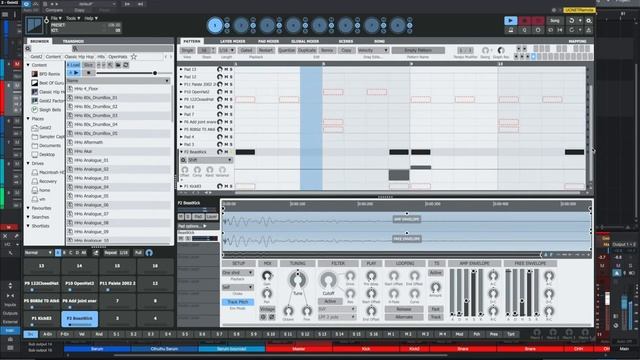This screenshot has height=360, width=640.
Task: Switch to the Layer Mixer tab
Action: (x=232, y=41)
